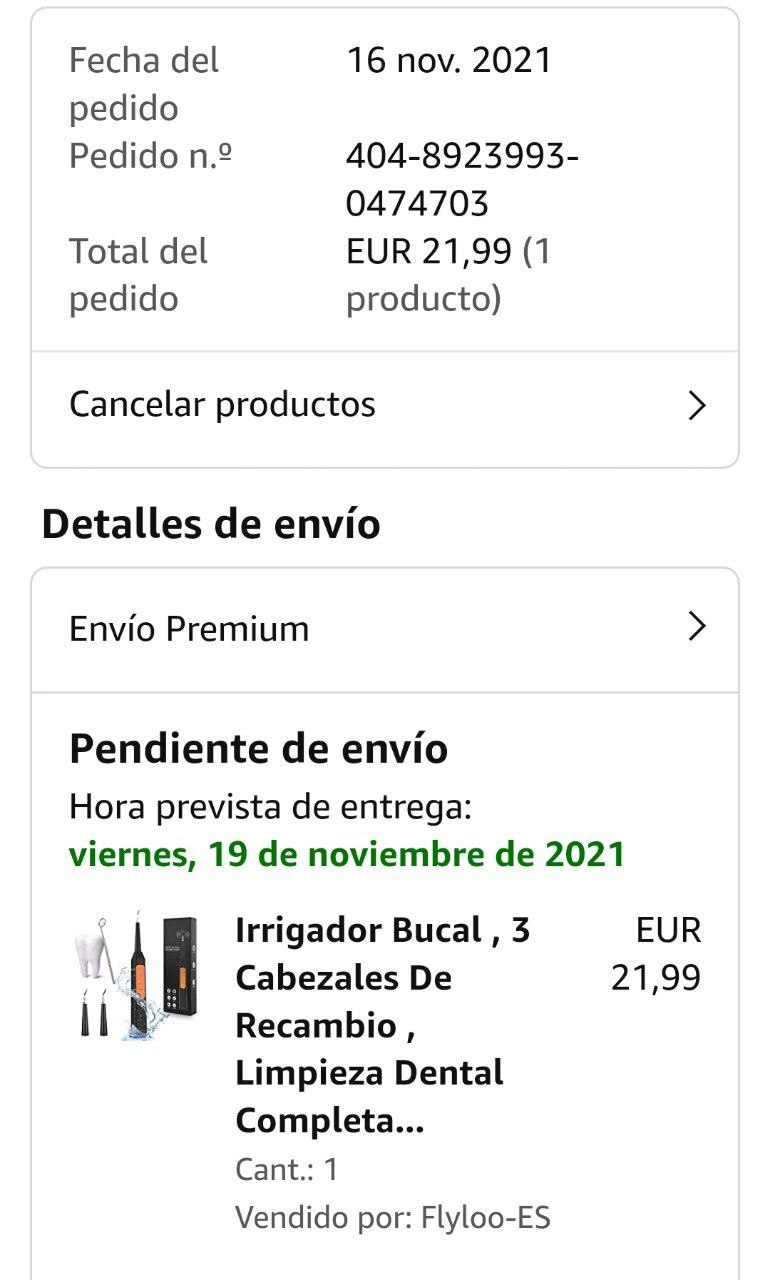Tap the chevron beside Cancelar productos
The height and width of the screenshot is (1280, 770).
pyautogui.click(x=697, y=406)
